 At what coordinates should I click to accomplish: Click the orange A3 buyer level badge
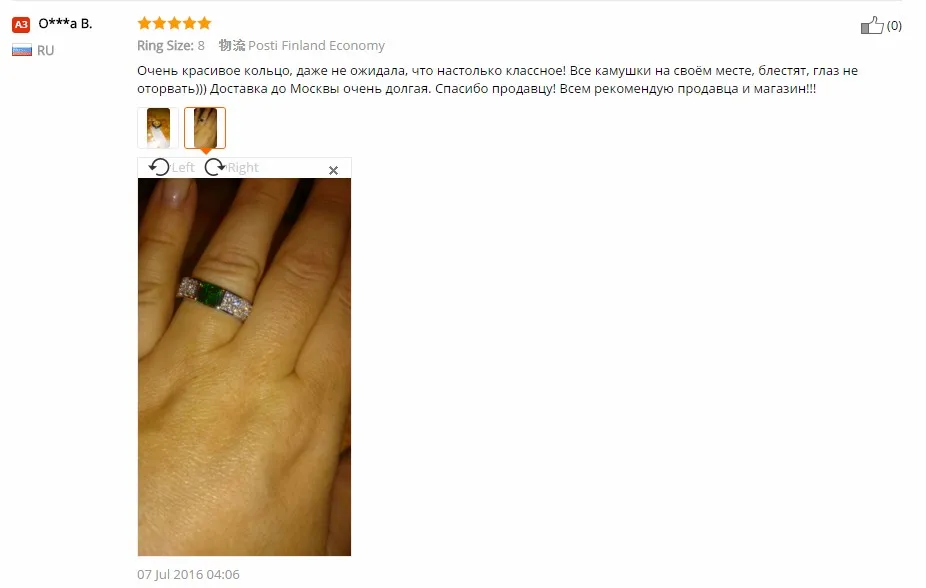click(21, 24)
